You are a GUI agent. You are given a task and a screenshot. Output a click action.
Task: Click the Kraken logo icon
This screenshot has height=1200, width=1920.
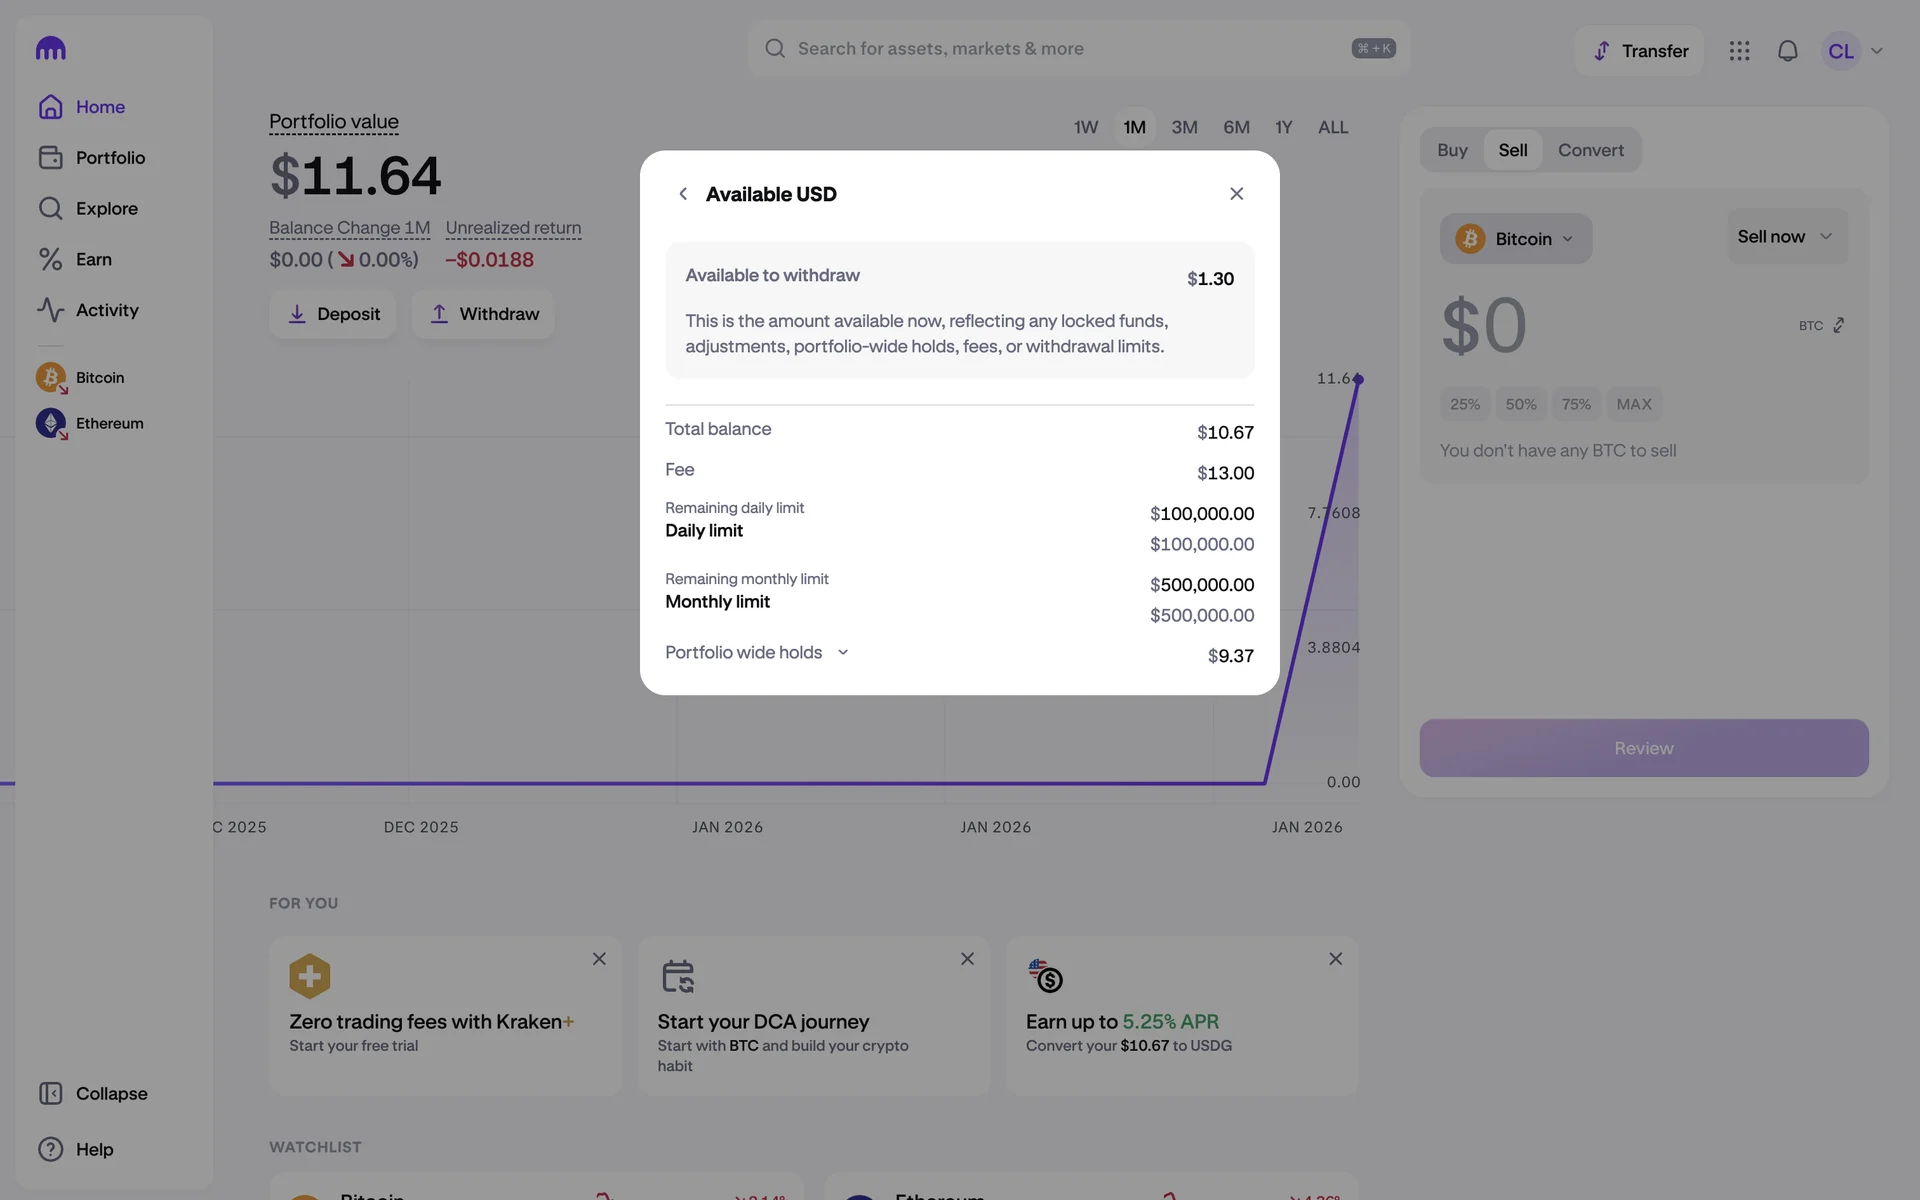point(50,48)
